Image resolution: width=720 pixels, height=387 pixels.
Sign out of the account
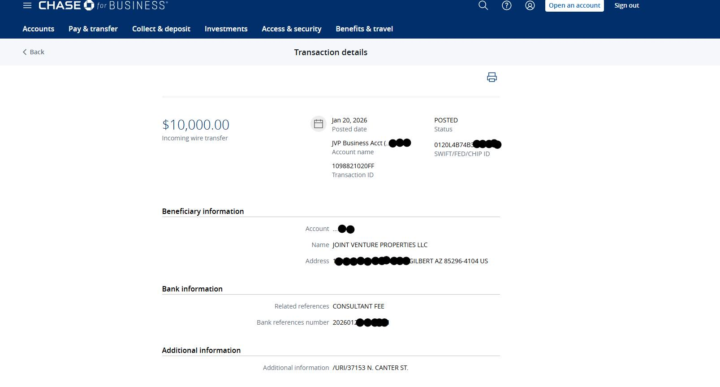(626, 6)
